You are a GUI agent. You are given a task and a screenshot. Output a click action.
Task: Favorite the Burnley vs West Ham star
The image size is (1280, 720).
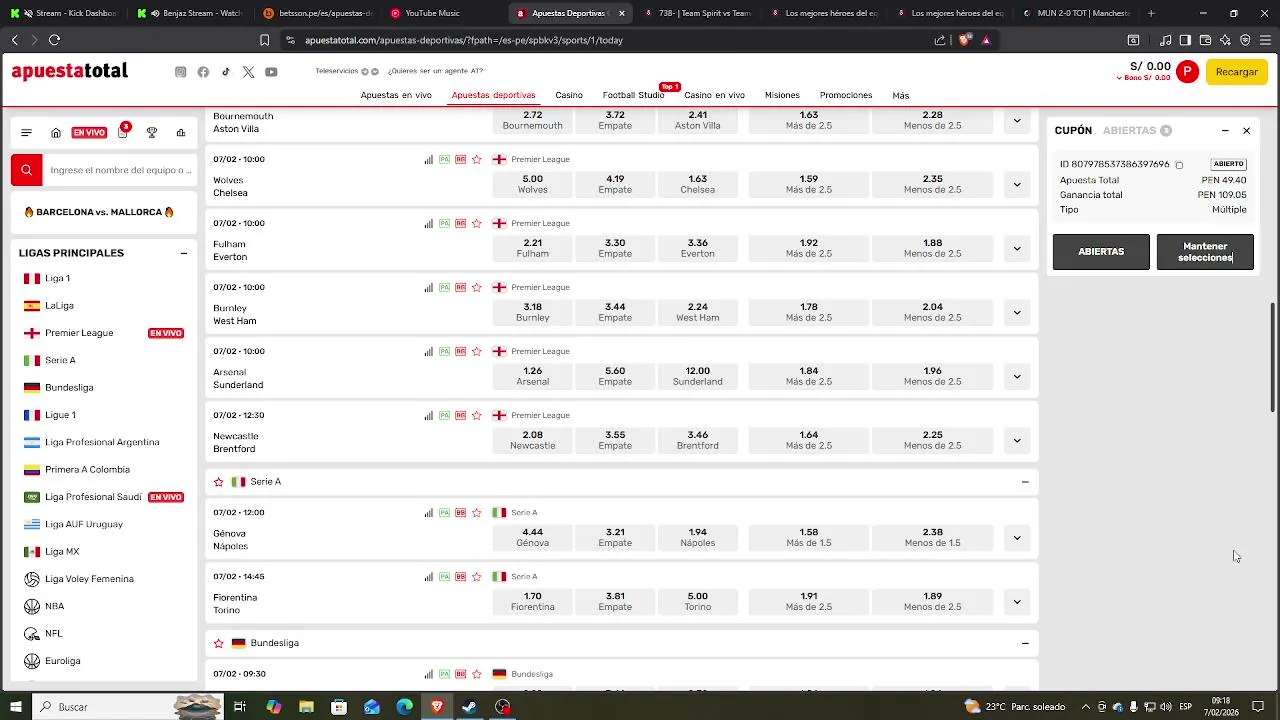477,287
